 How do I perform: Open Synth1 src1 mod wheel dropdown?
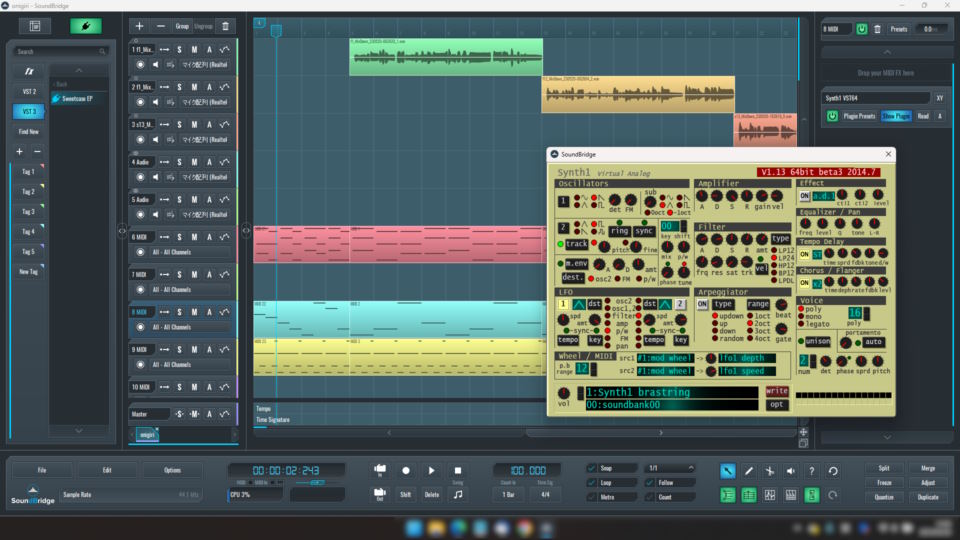pyautogui.click(x=665, y=358)
